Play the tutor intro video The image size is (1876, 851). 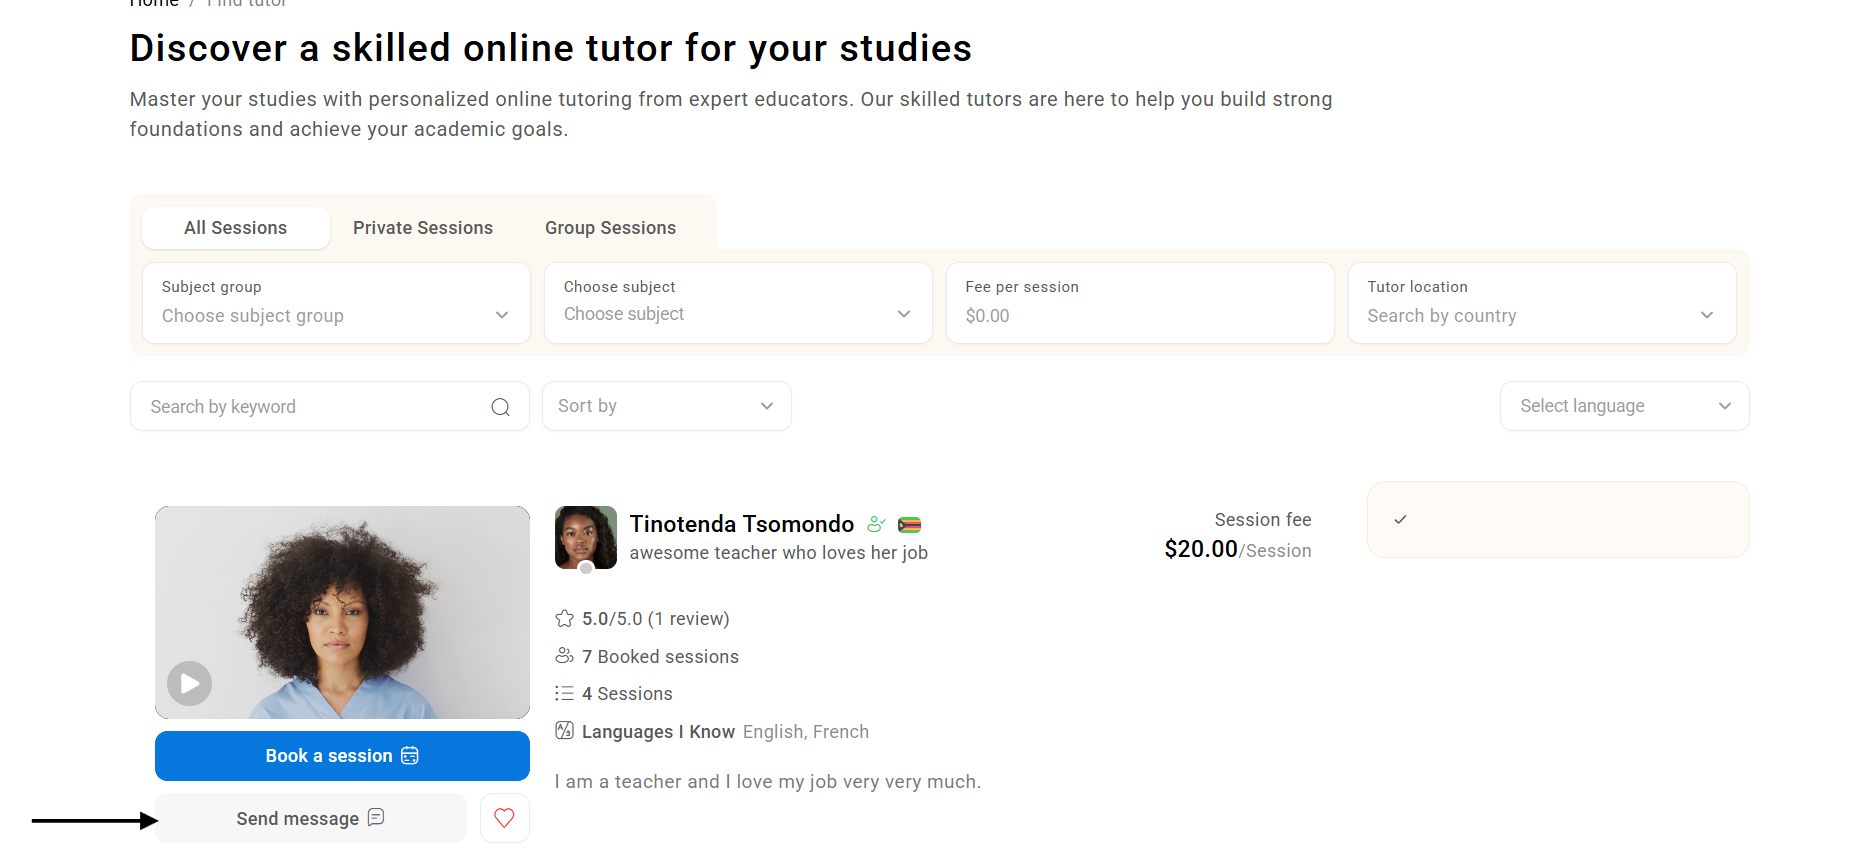tap(189, 684)
